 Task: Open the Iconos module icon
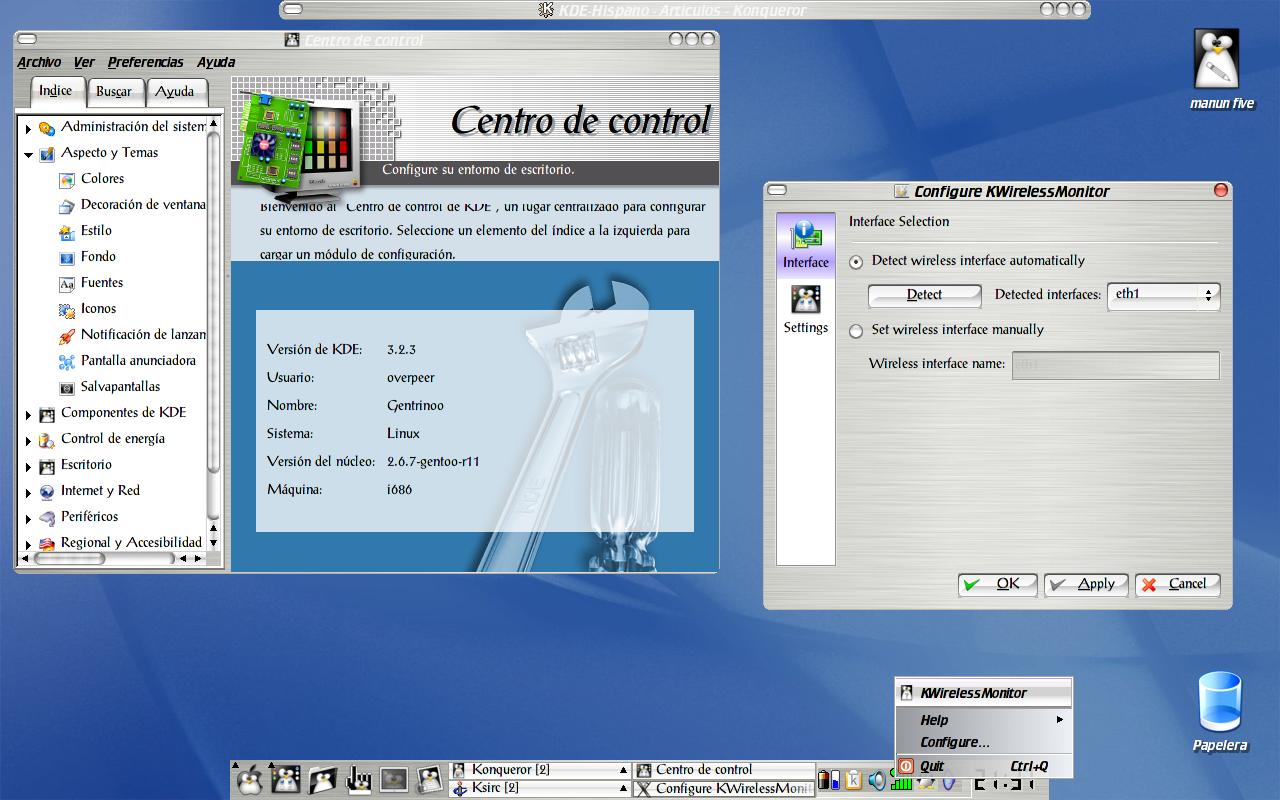[66, 310]
